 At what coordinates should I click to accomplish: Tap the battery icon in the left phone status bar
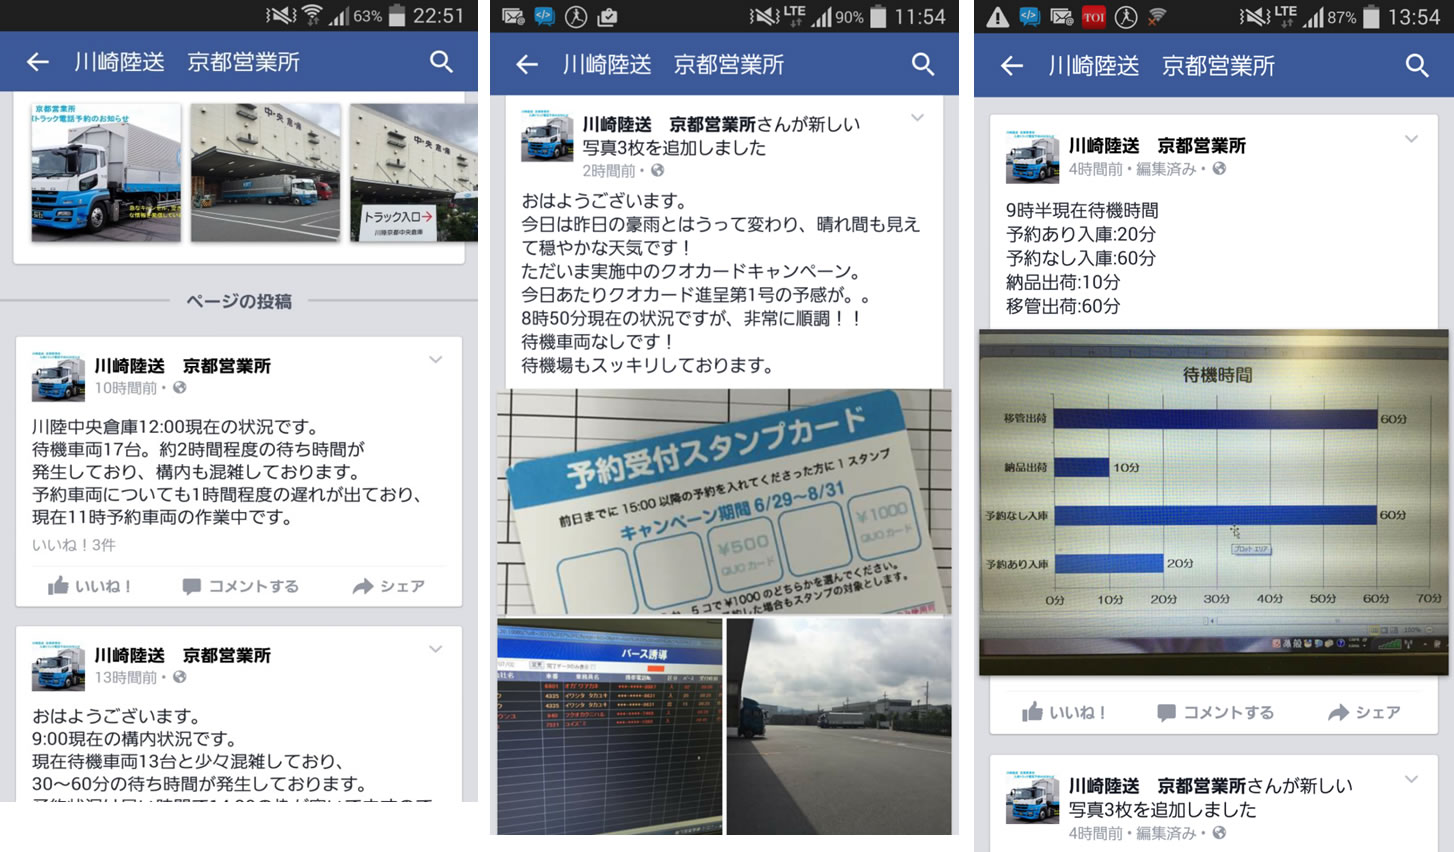tap(397, 16)
